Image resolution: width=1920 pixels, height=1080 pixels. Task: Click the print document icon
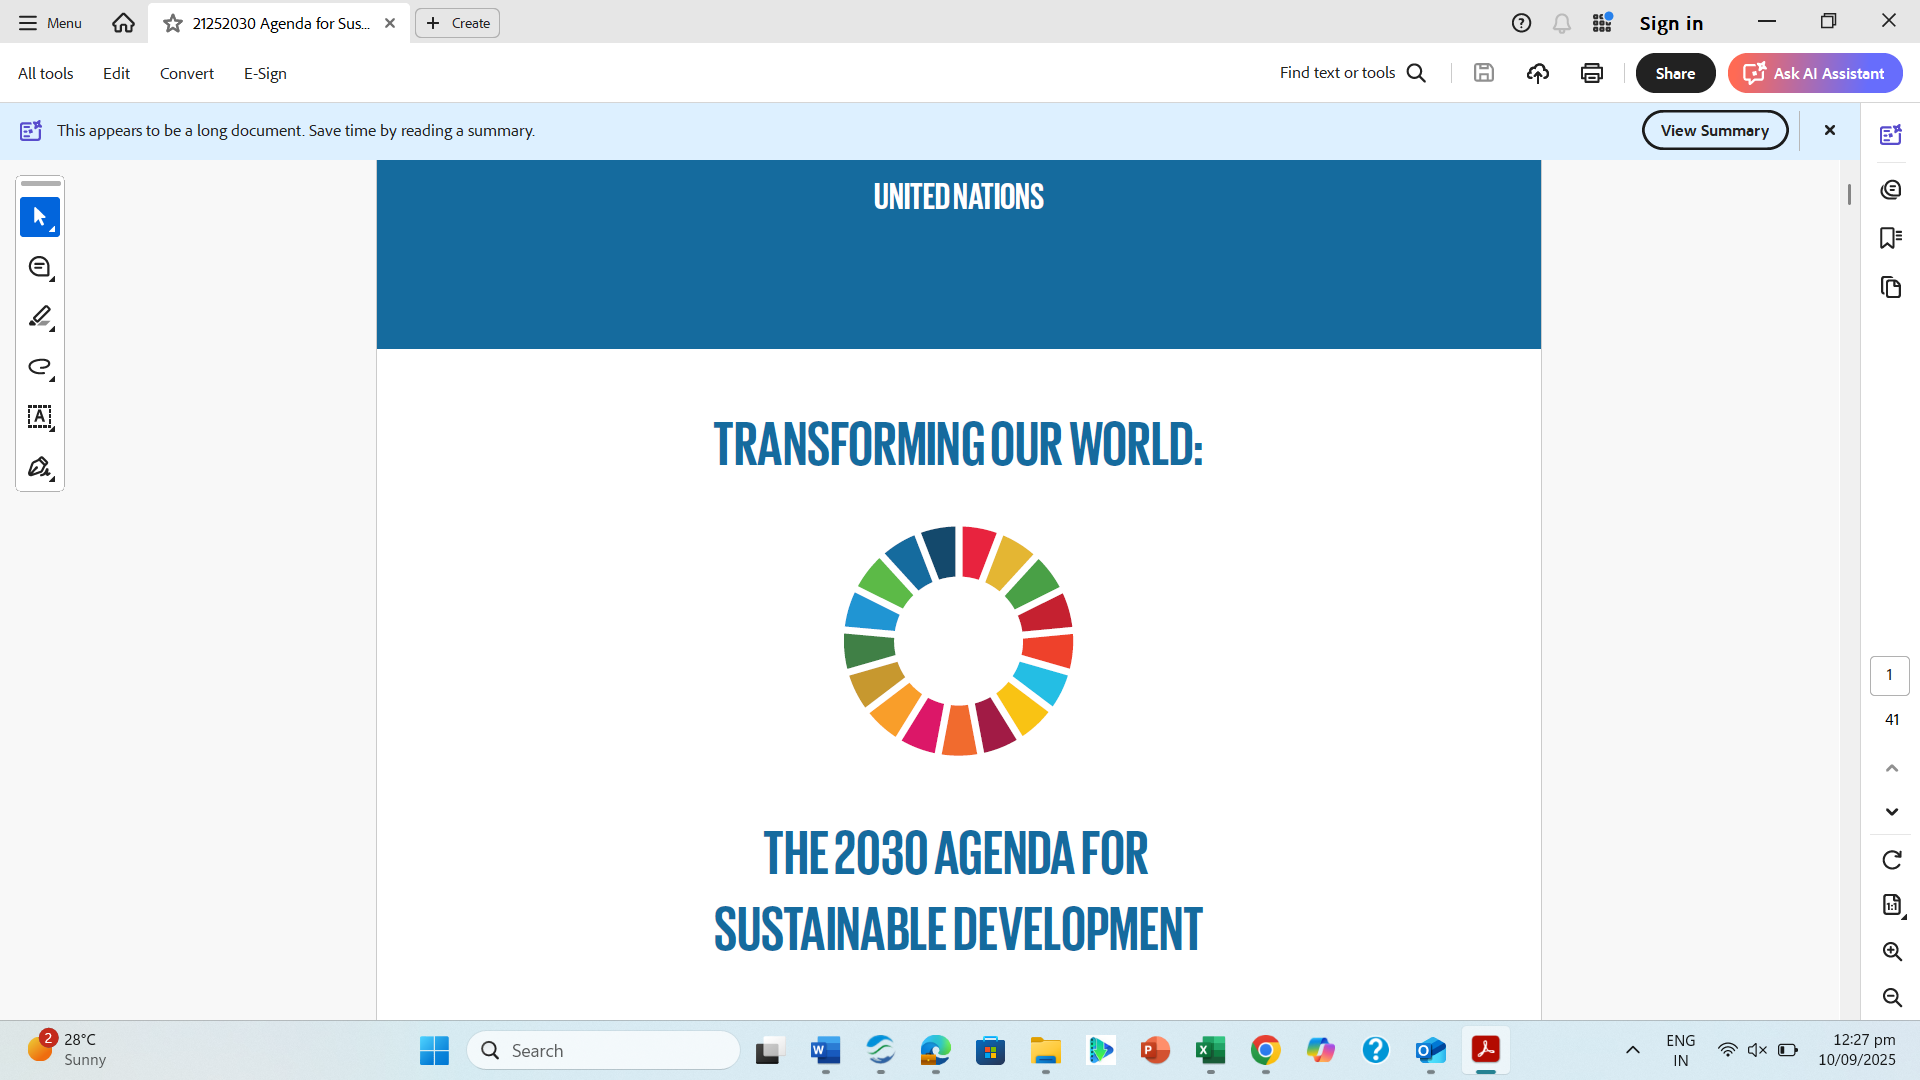1592,73
